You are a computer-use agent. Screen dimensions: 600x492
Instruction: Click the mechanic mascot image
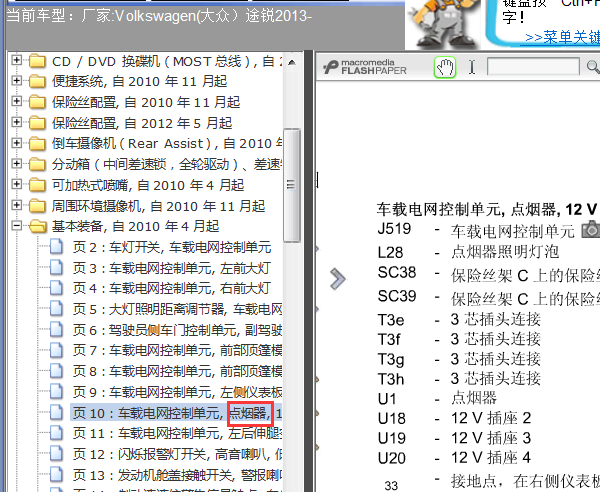(444, 23)
